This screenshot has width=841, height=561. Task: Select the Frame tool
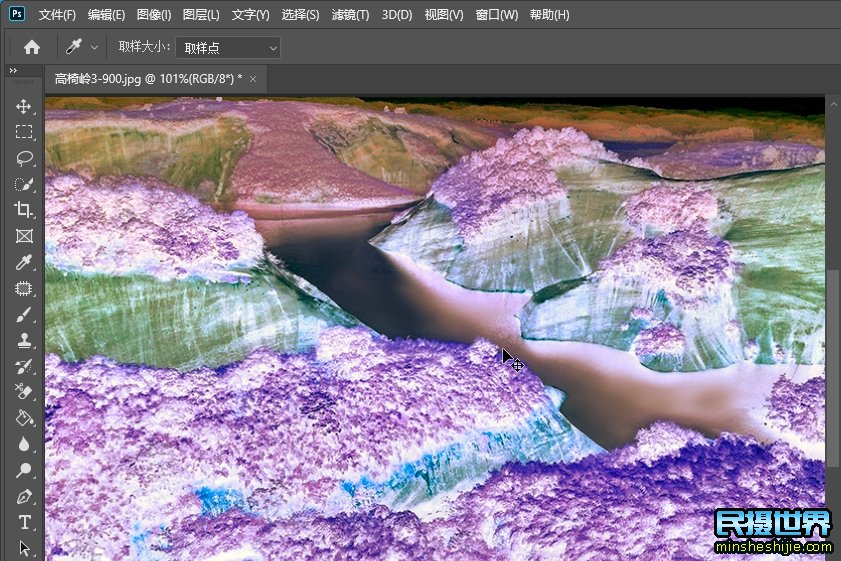[x=24, y=236]
